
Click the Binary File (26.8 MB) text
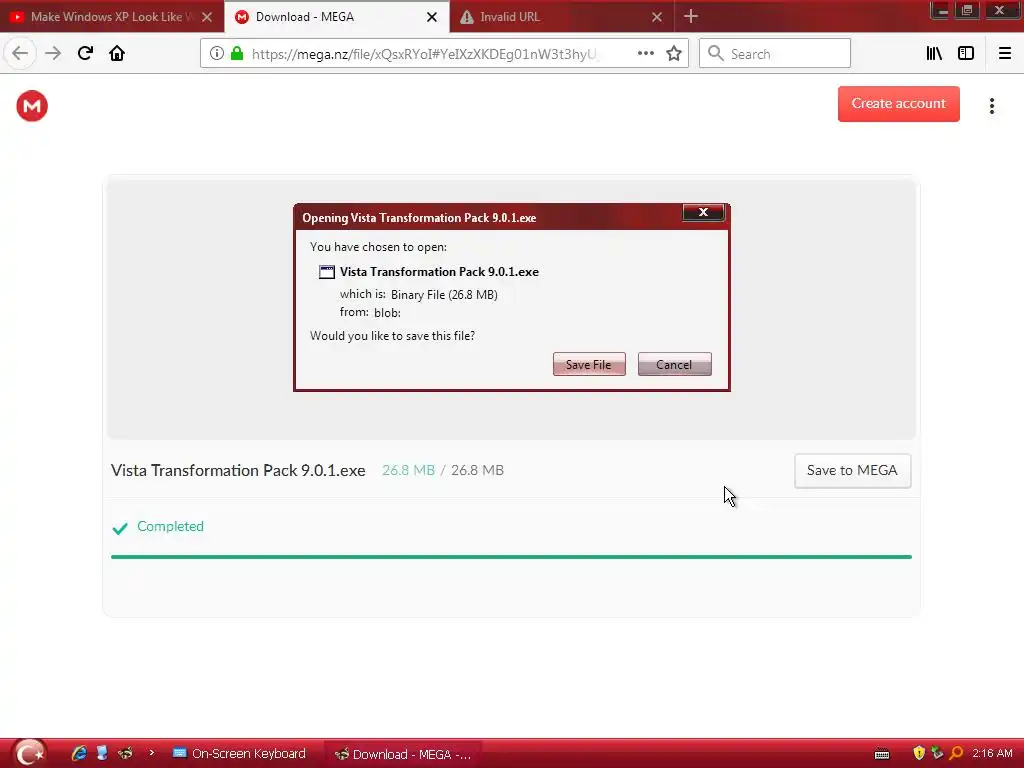coord(444,295)
